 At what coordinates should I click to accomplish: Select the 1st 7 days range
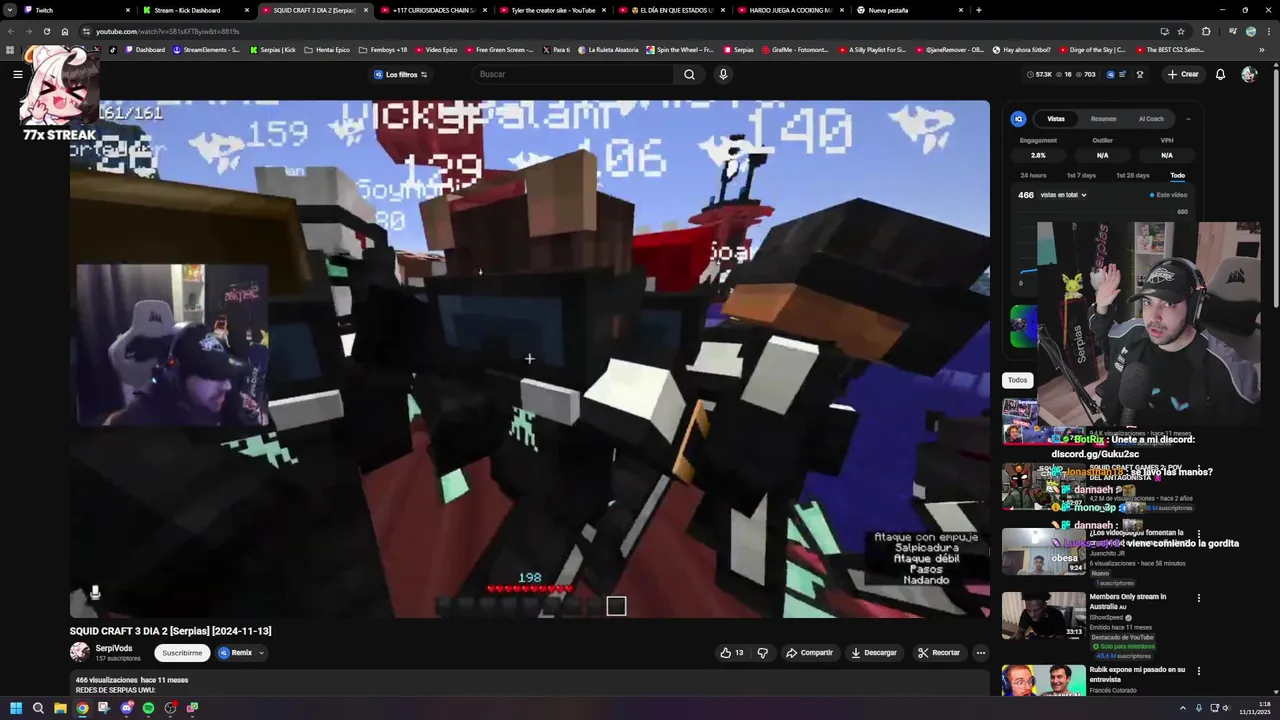click(x=1081, y=175)
